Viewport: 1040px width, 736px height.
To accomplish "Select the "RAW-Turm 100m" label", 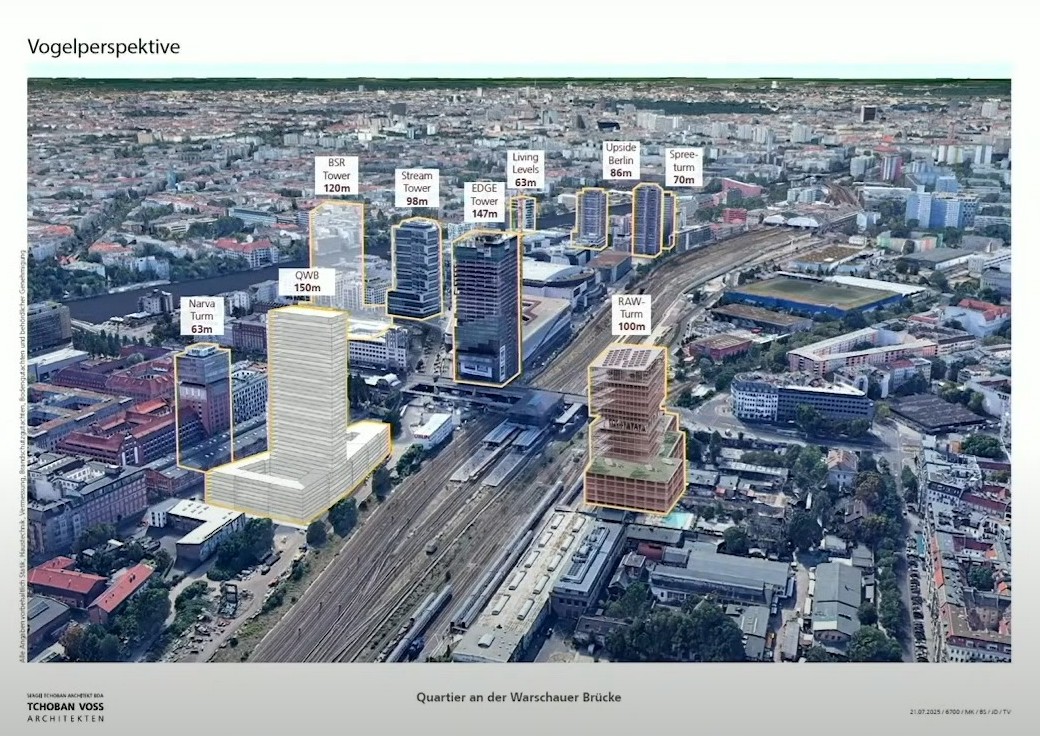I will [631, 314].
